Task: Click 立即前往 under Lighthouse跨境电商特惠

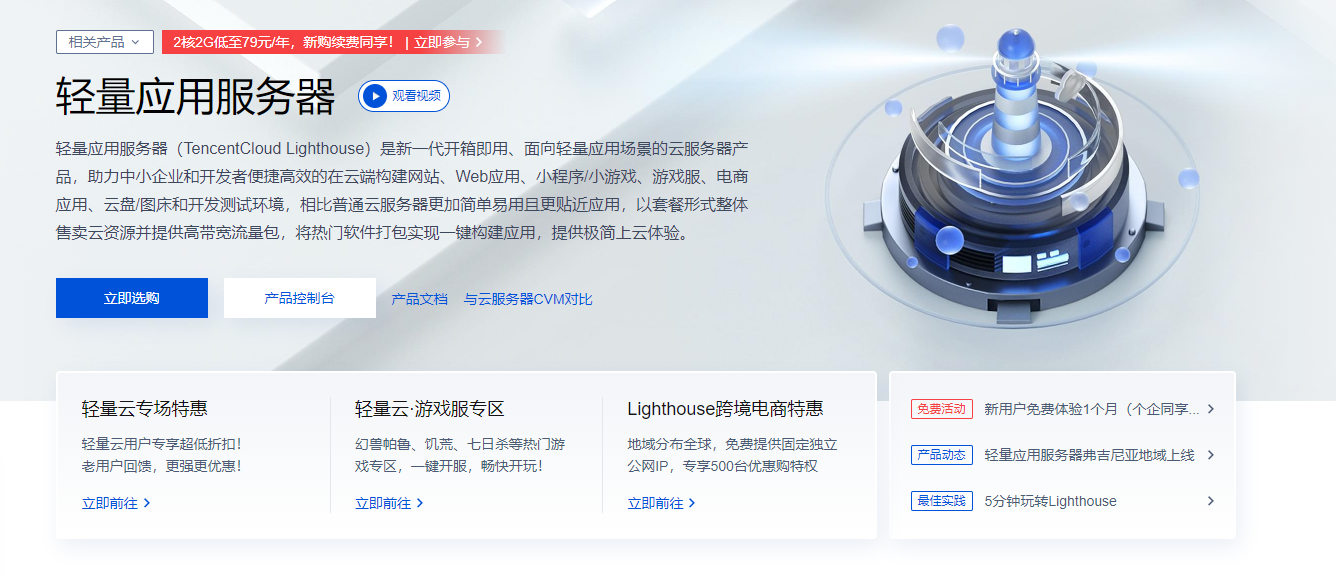Action: (662, 503)
